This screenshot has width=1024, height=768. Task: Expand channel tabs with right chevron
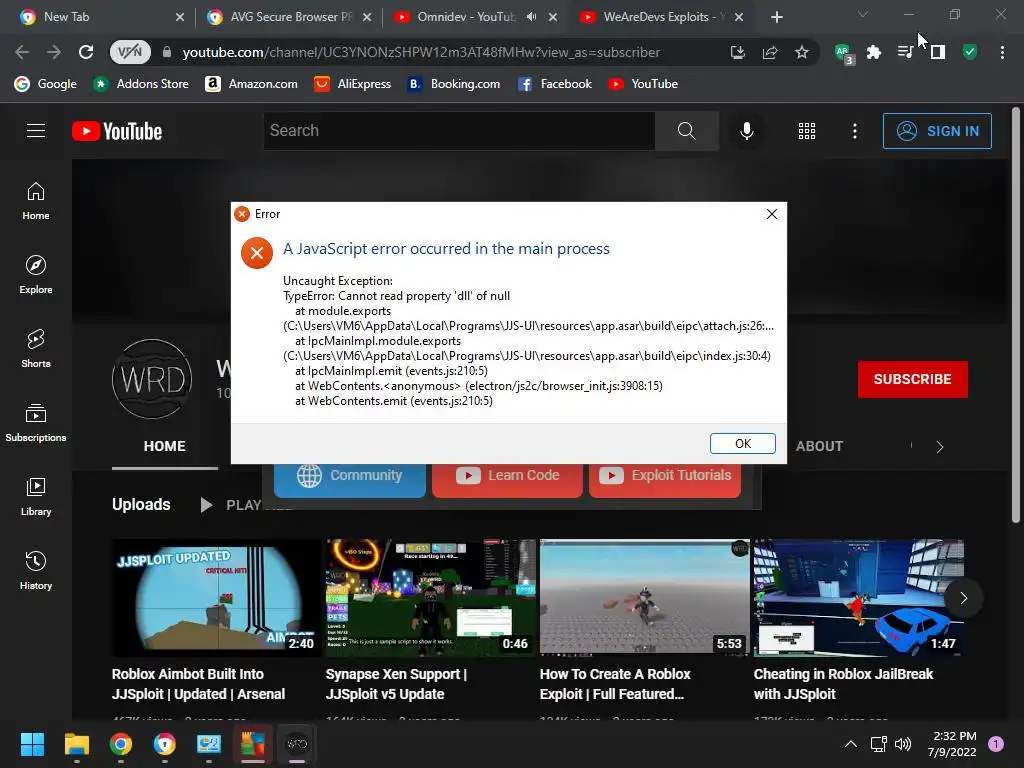(940, 447)
